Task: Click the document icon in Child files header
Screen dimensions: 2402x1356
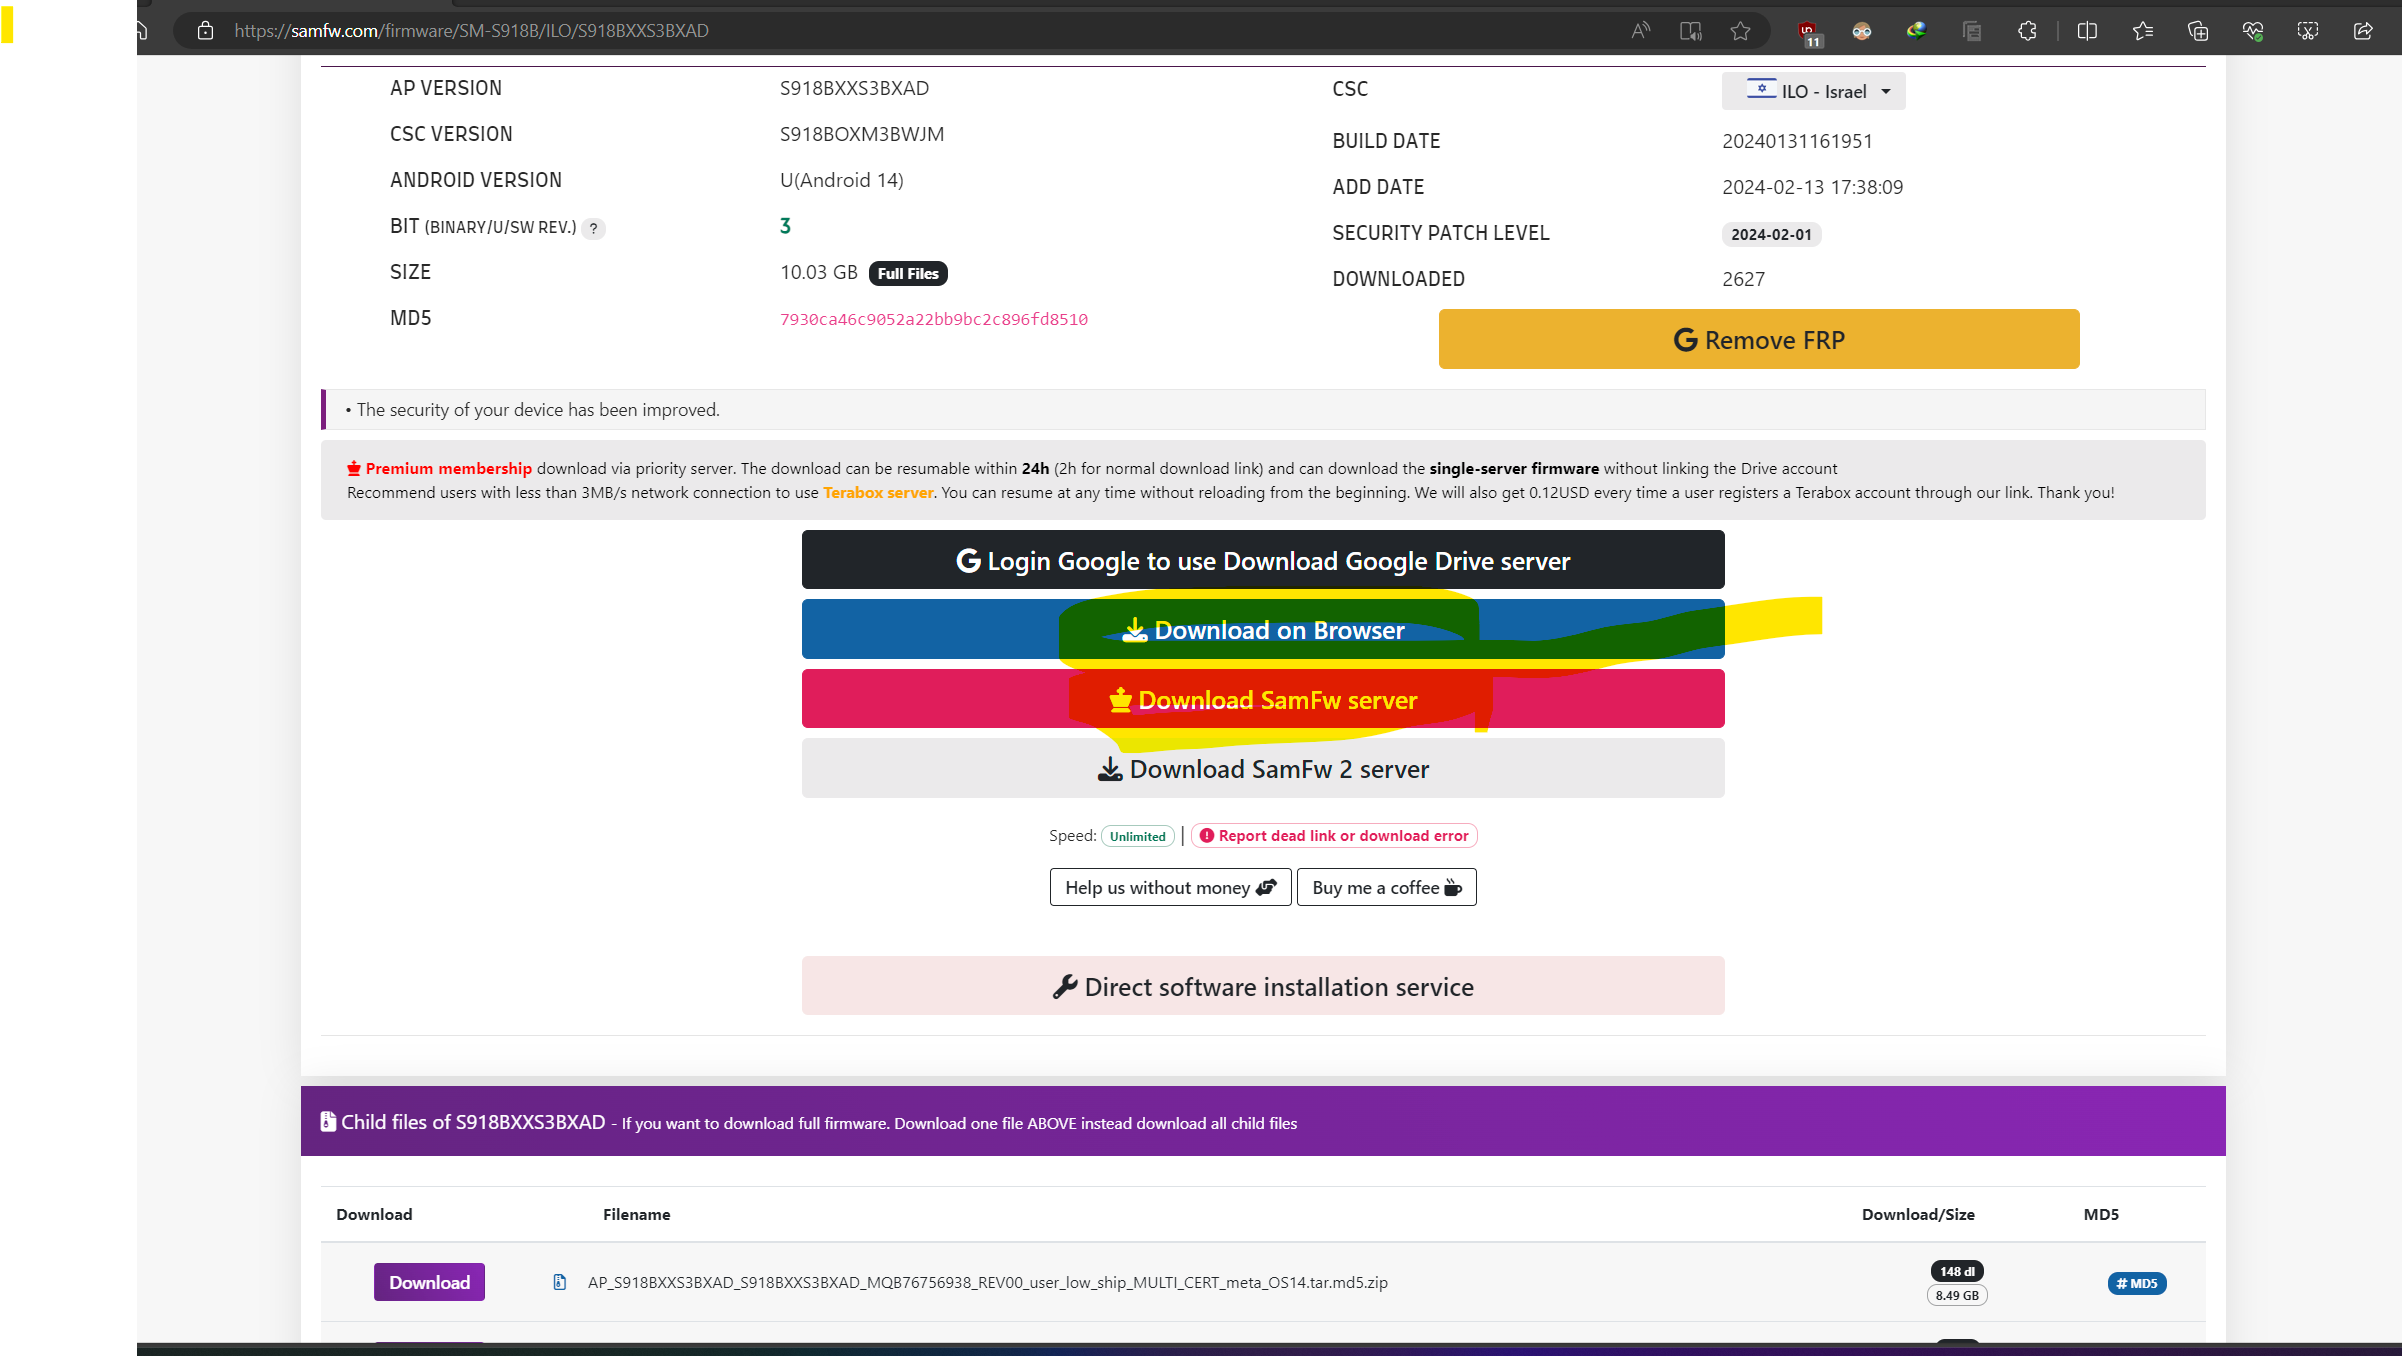Action: [328, 1122]
